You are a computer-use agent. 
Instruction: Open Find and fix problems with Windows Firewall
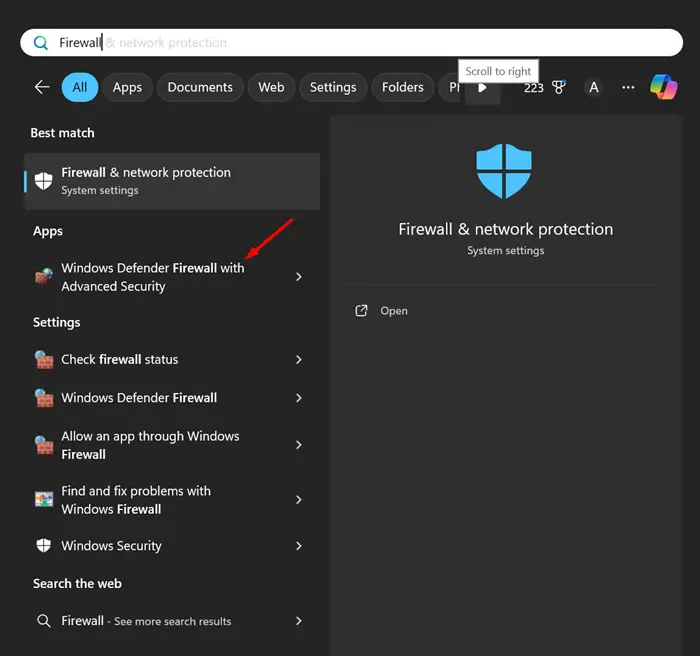point(170,500)
